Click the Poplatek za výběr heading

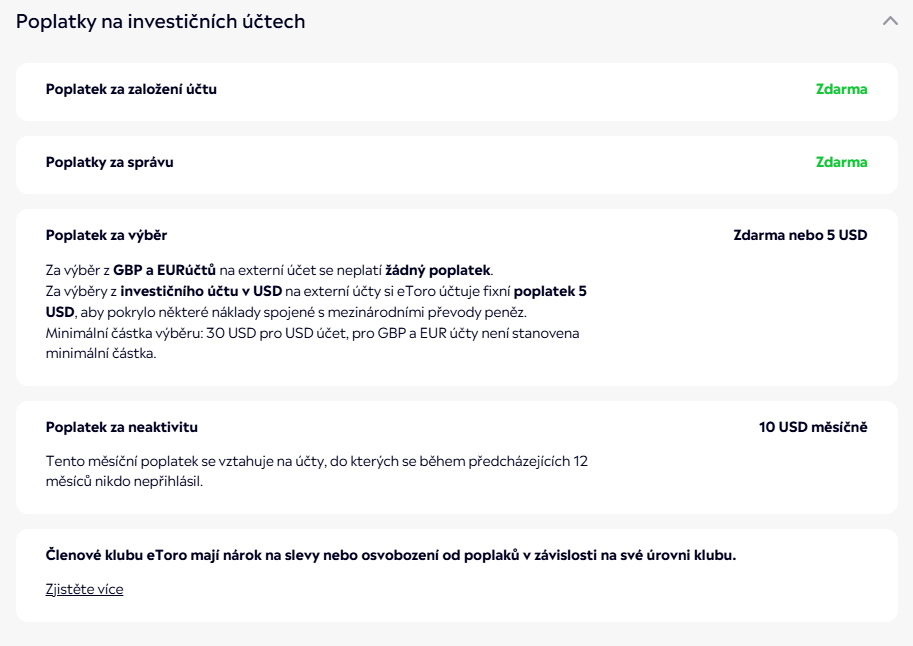click(106, 235)
